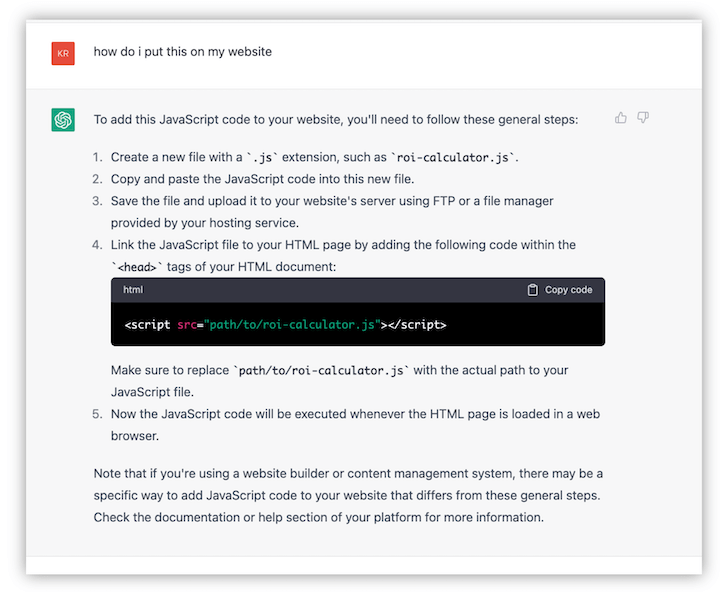
Task: Click the note about website builders
Action: click(x=348, y=495)
